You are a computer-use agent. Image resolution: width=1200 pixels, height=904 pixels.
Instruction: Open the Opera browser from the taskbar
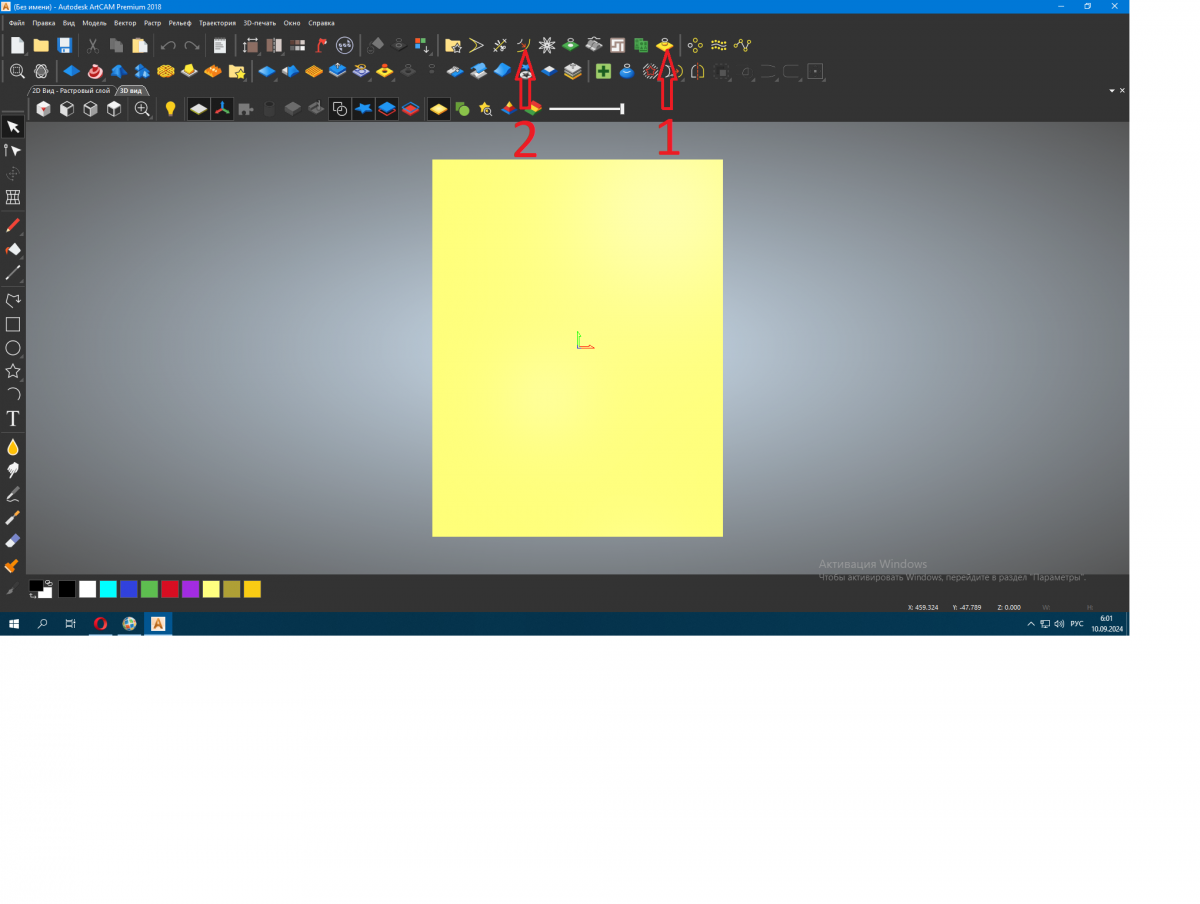pos(100,624)
